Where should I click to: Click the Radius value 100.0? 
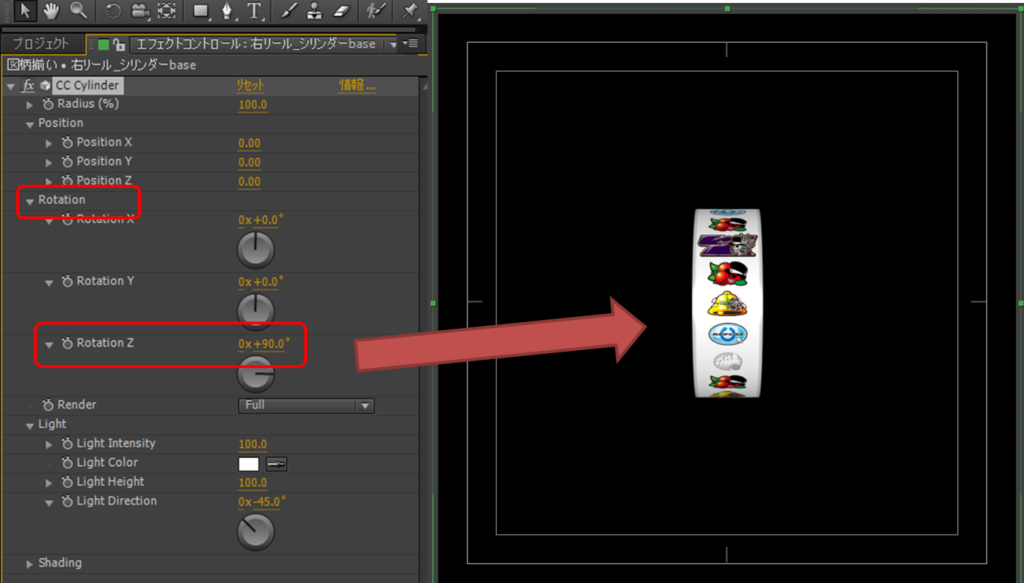(252, 104)
